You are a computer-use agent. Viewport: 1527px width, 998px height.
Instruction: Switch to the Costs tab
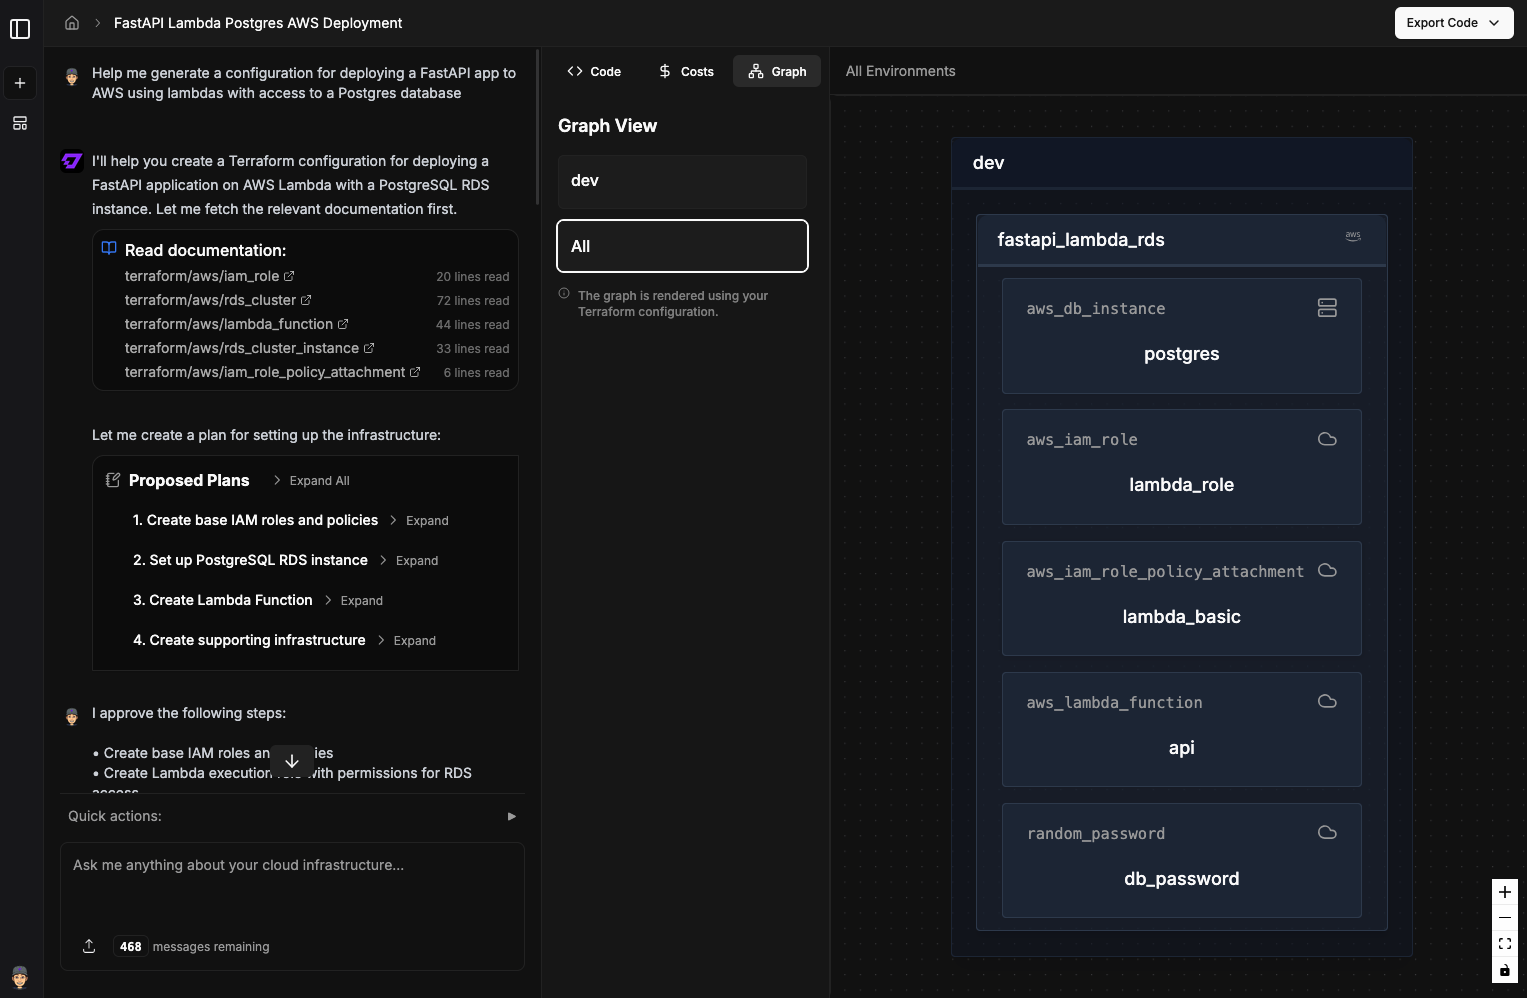[686, 71]
